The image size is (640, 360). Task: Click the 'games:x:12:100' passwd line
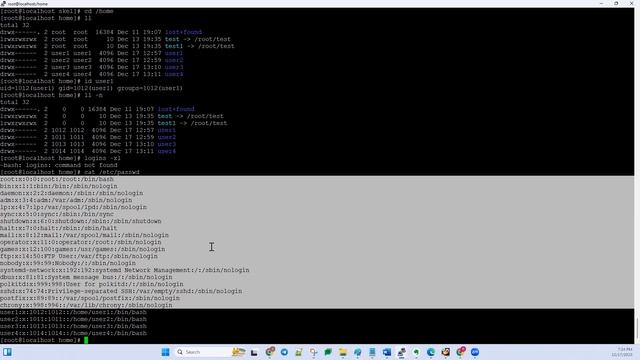tap(83, 249)
